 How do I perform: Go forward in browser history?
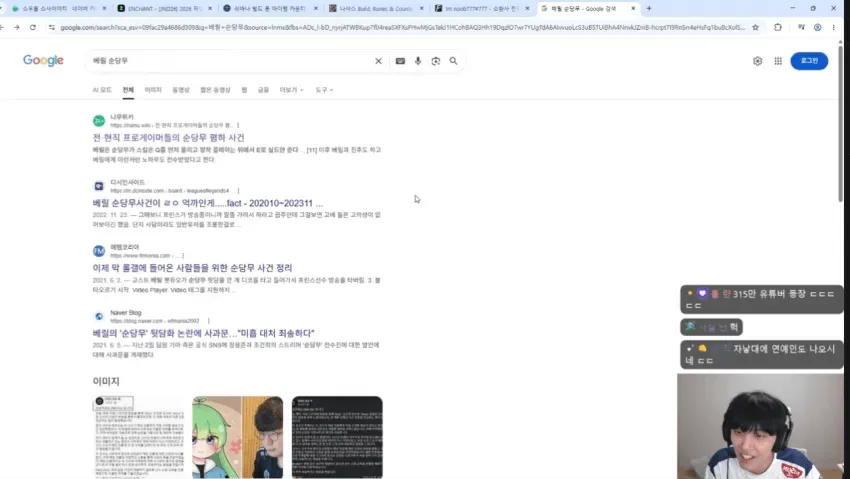17,27
